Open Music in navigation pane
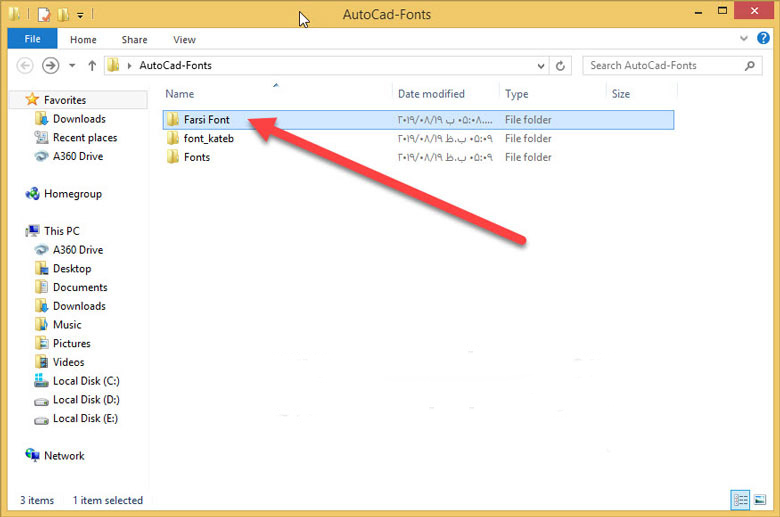This screenshot has height=517, width=780. click(67, 325)
